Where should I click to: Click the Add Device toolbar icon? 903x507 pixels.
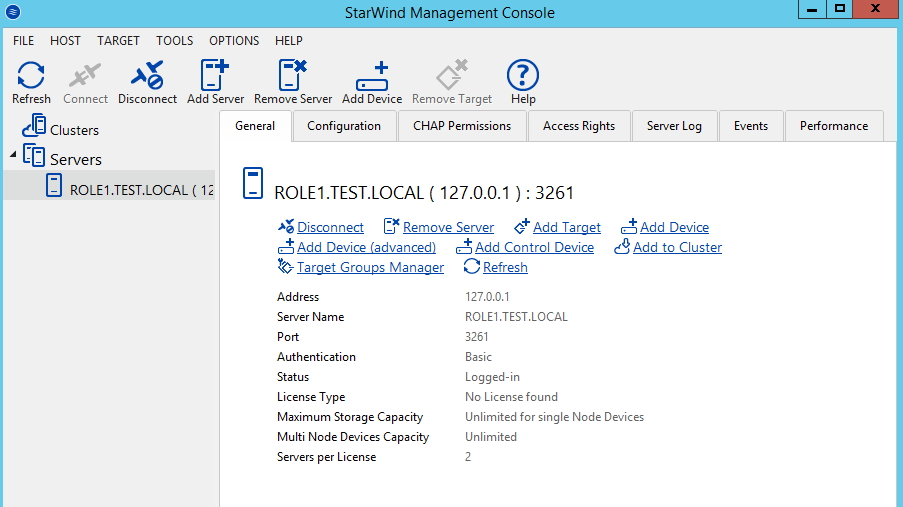click(x=372, y=76)
